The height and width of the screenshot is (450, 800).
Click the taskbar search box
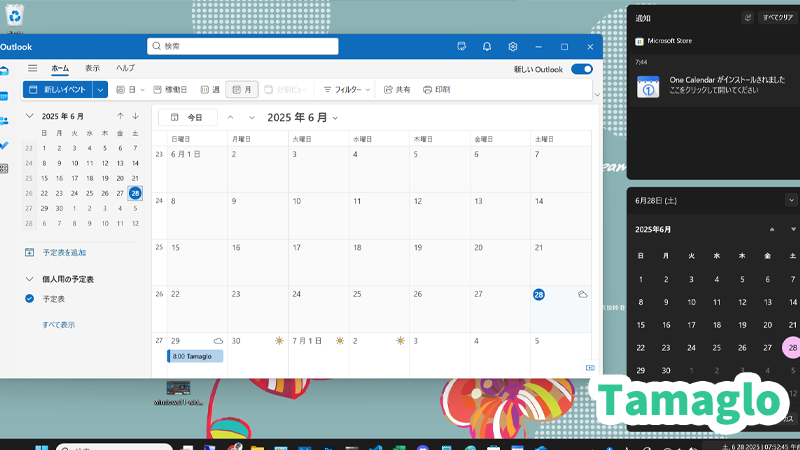coord(114,447)
